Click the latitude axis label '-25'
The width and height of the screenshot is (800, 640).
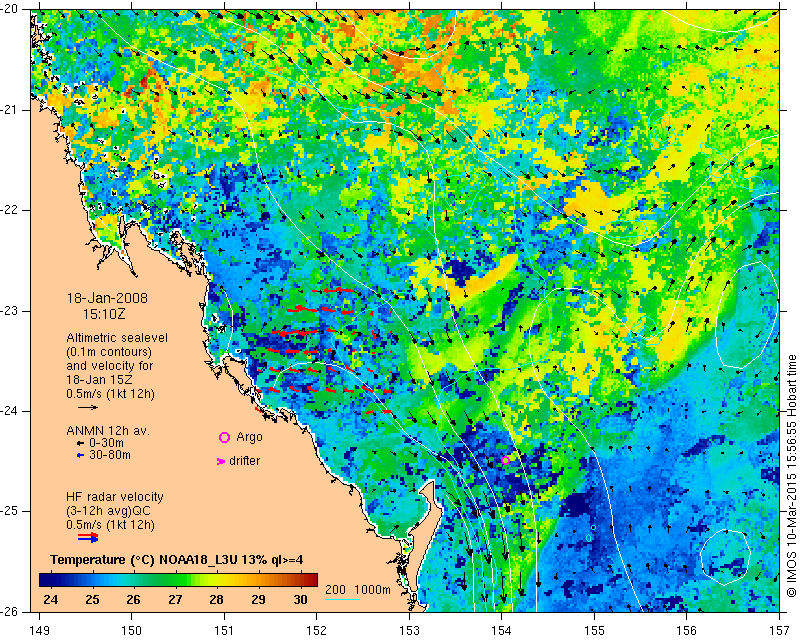point(9,511)
